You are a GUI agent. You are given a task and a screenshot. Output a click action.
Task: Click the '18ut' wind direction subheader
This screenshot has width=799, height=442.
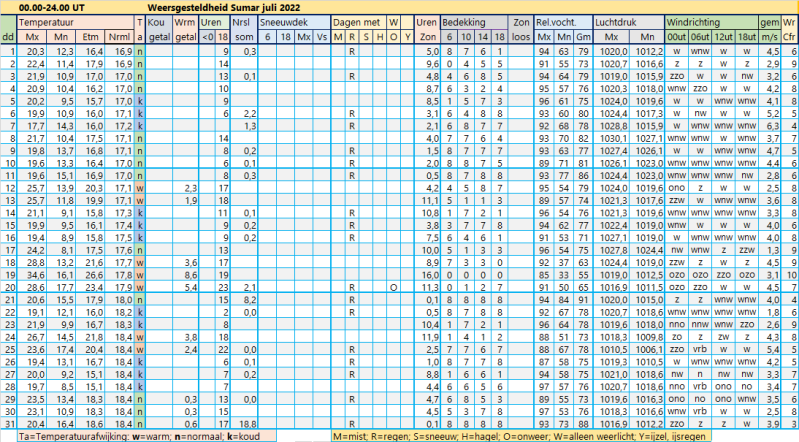click(x=747, y=37)
